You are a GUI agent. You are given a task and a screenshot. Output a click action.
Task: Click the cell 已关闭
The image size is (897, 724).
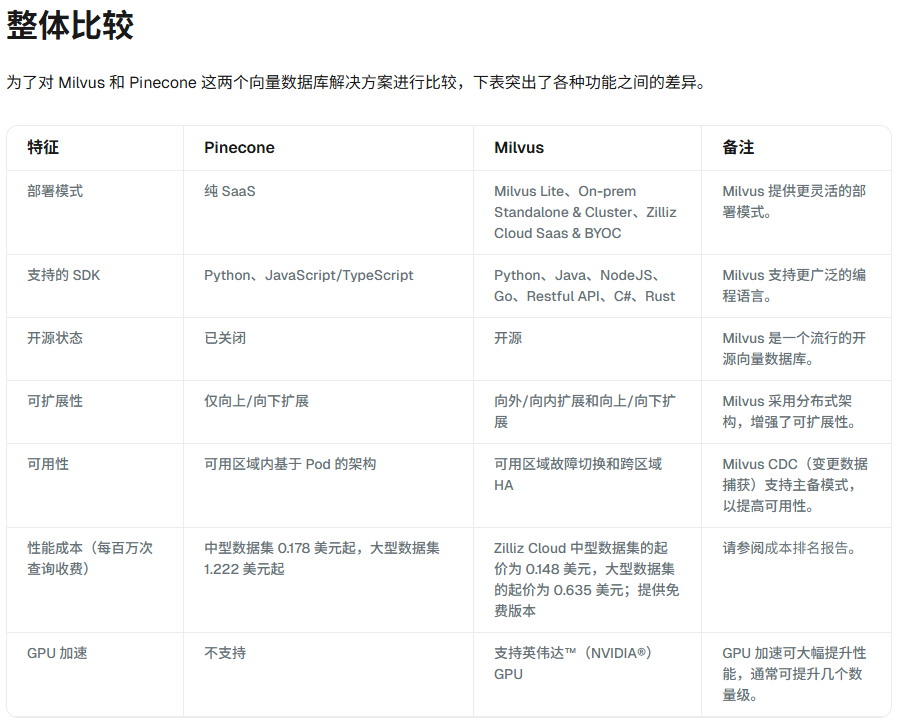click(x=225, y=338)
